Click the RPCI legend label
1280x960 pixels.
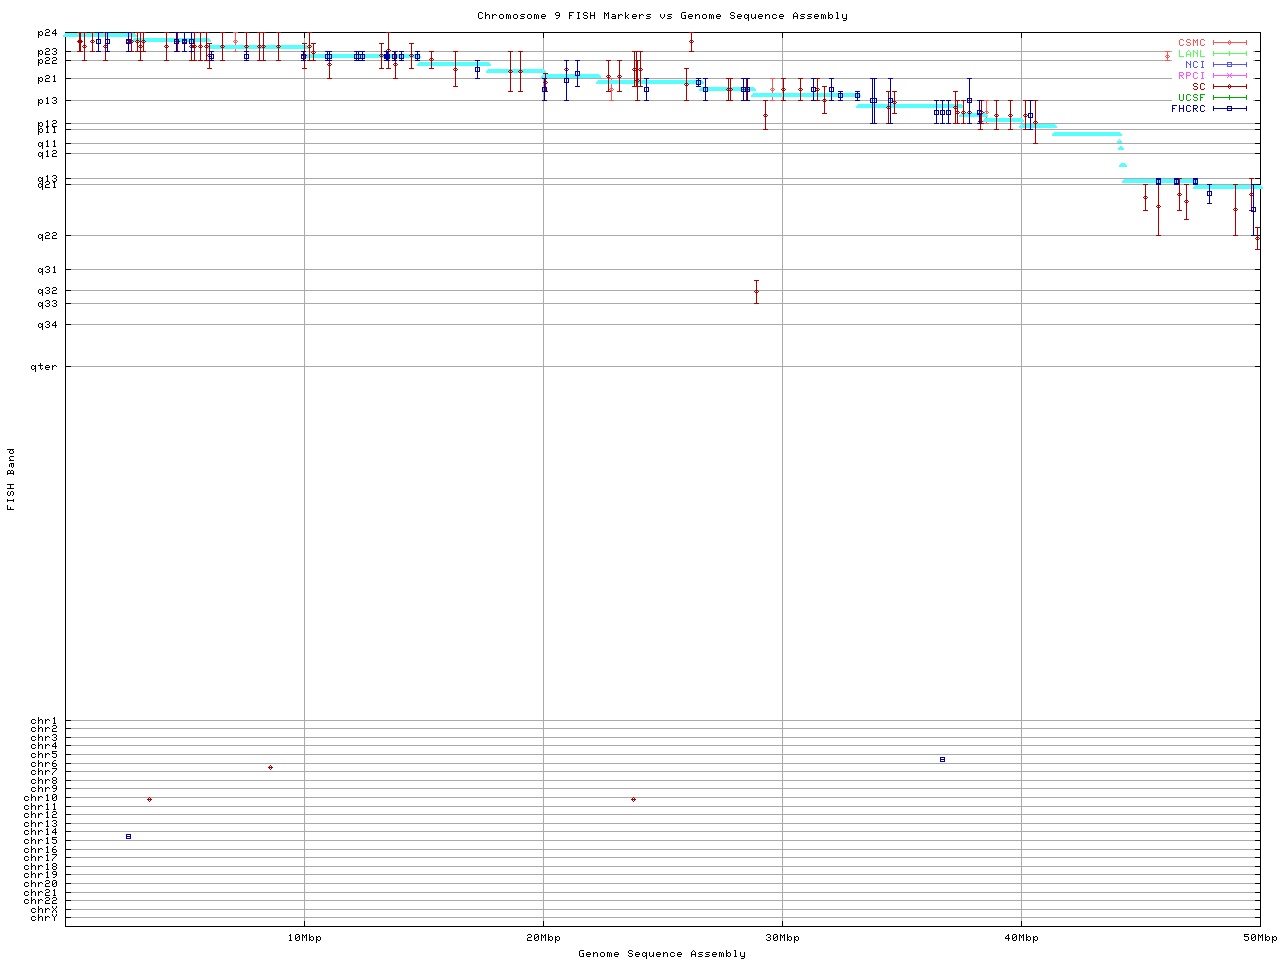pos(1191,76)
